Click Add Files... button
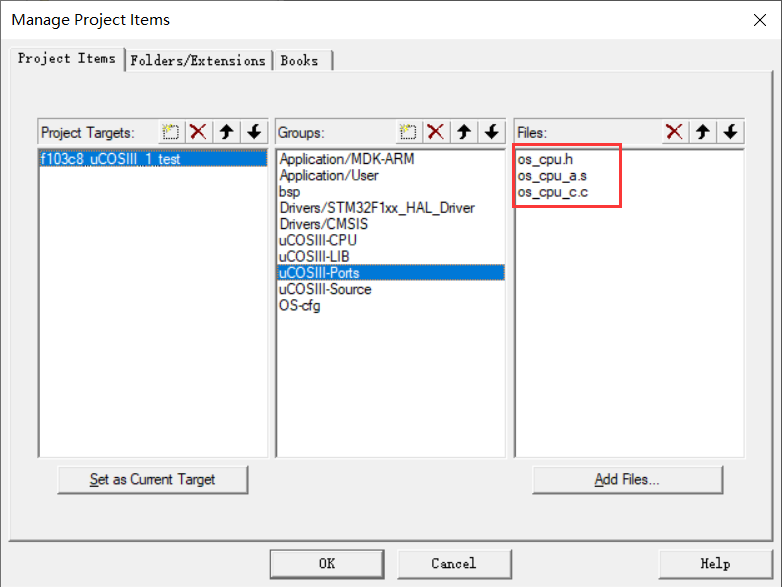Screen dimensions: 782x587 pyautogui.click(x=627, y=480)
